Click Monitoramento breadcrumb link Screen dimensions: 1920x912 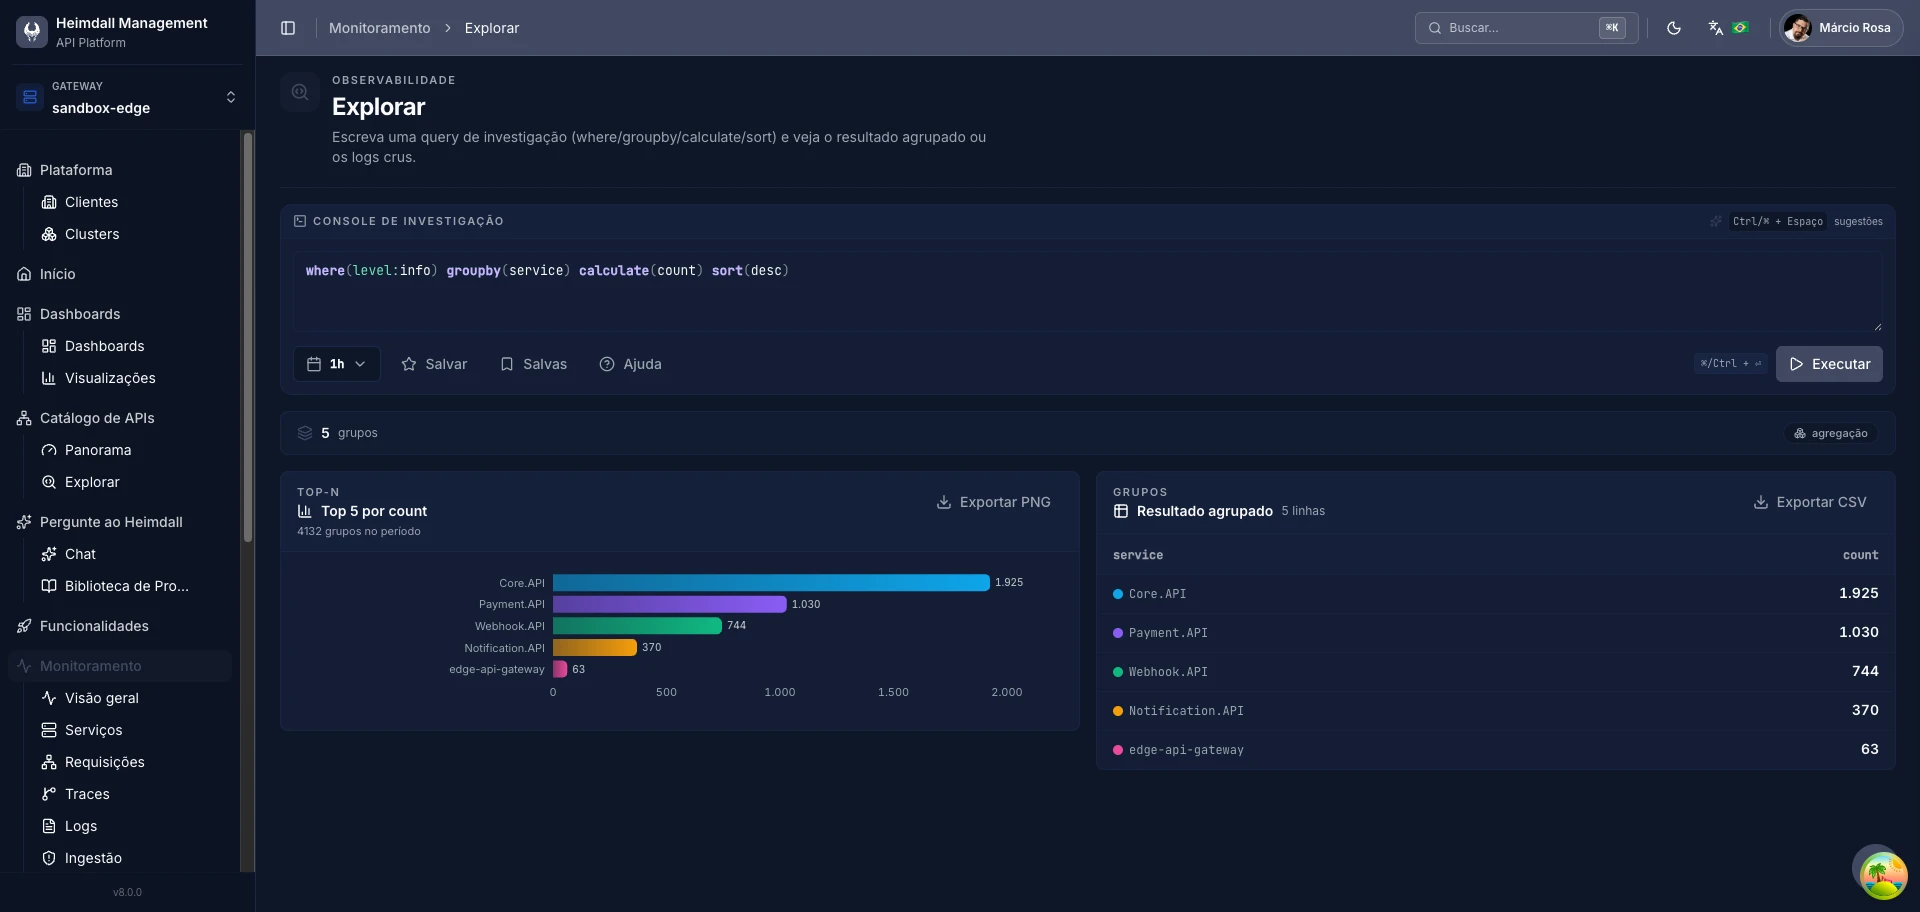(379, 28)
